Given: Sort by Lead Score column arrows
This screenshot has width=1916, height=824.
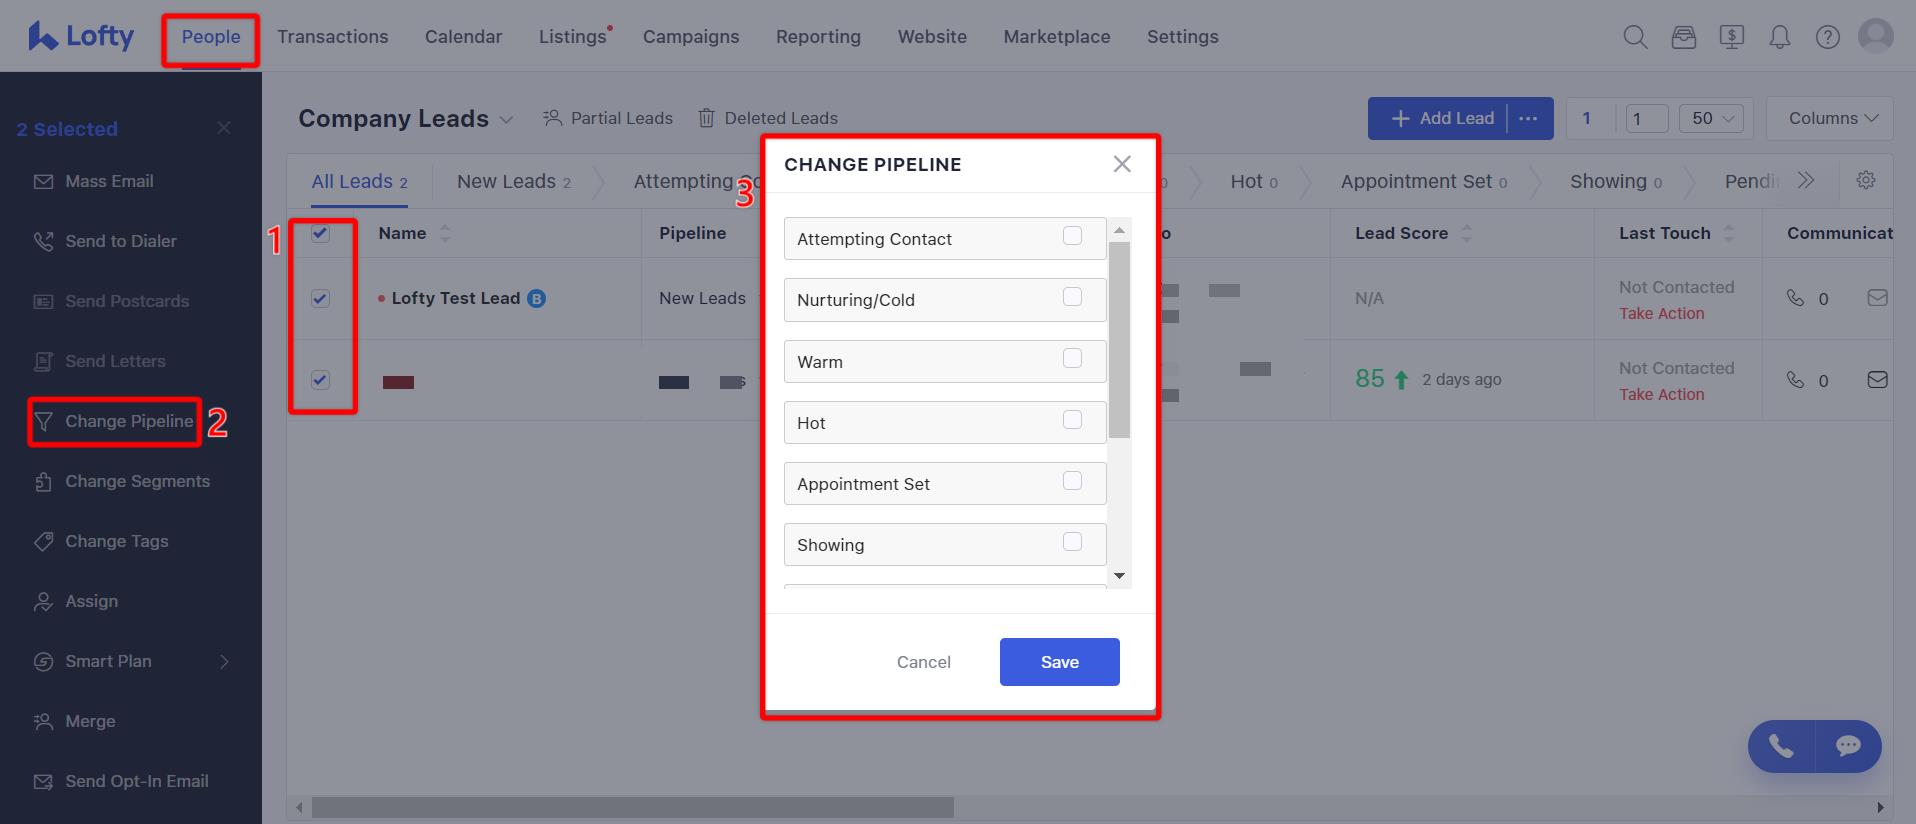Looking at the screenshot, I should click(x=1466, y=233).
